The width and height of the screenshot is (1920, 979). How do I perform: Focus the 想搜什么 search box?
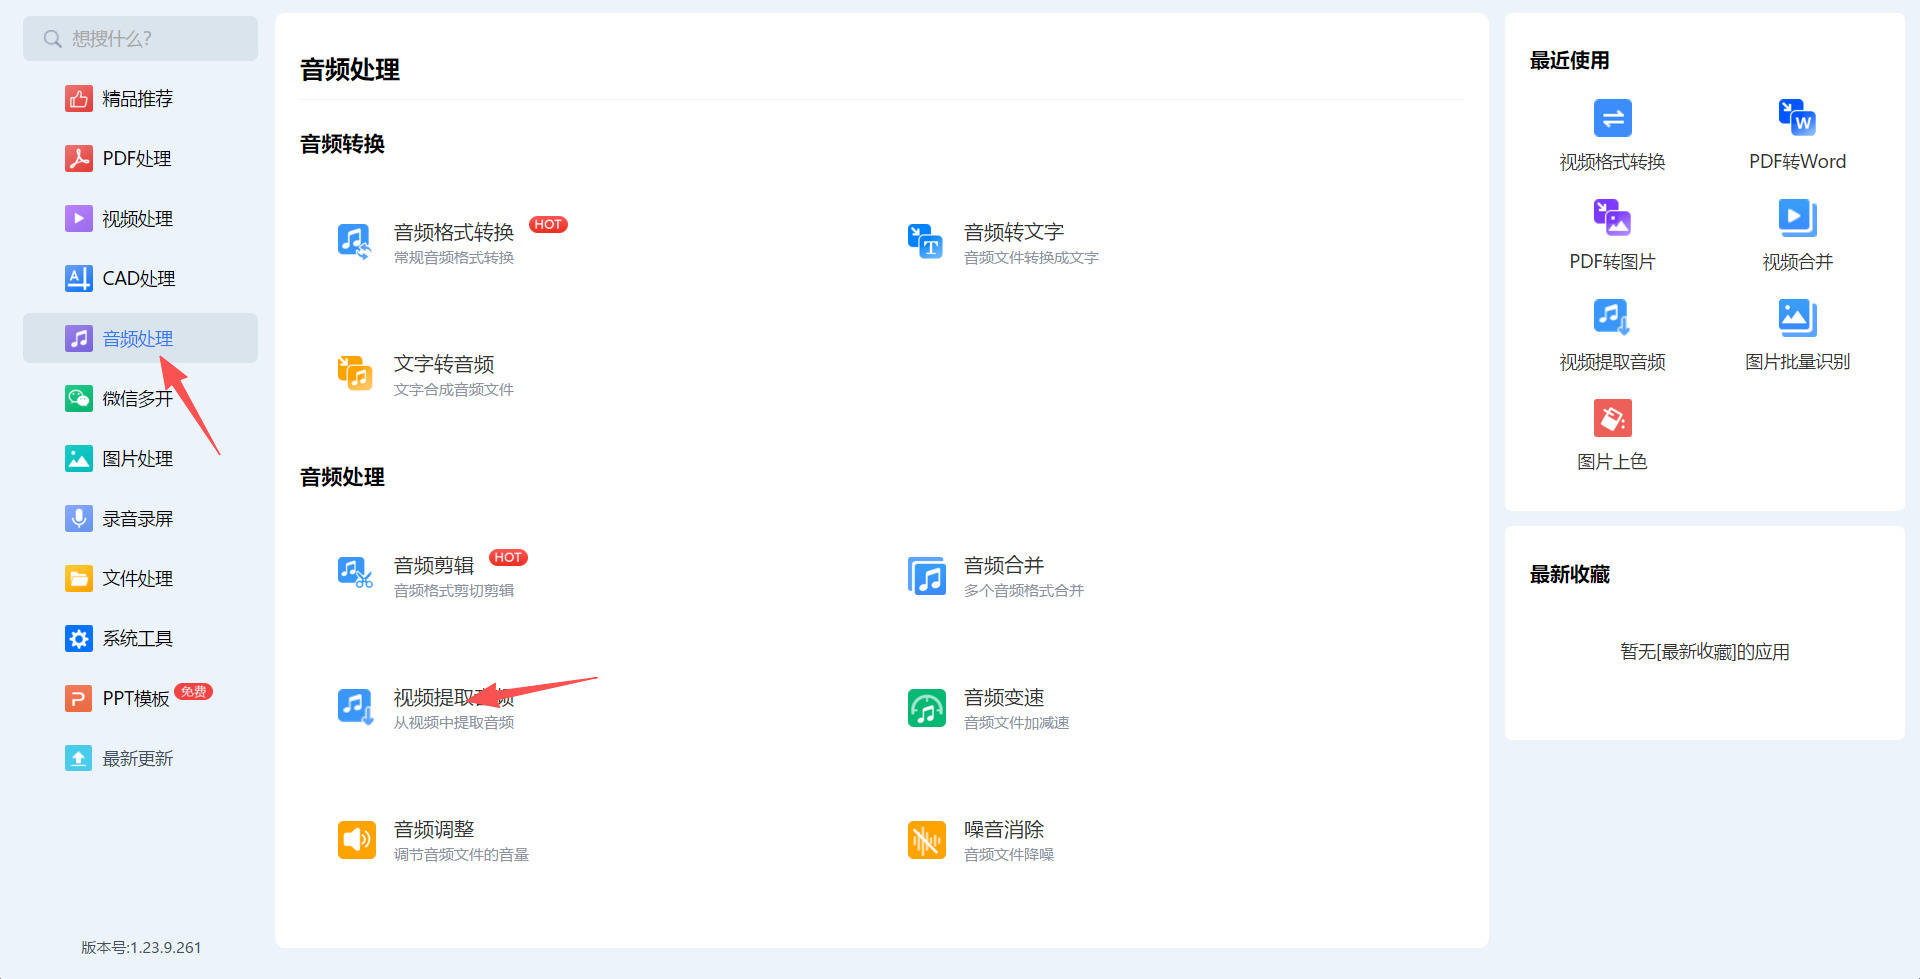tap(140, 38)
